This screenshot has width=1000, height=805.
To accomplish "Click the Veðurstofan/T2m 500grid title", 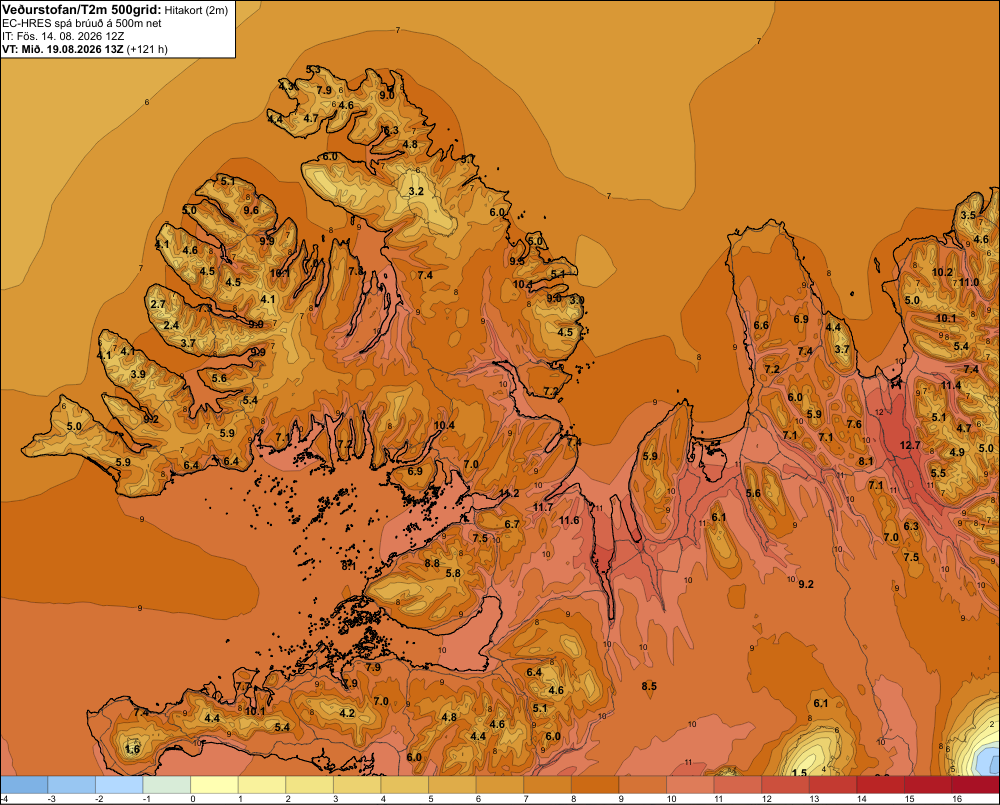I will click(81, 10).
